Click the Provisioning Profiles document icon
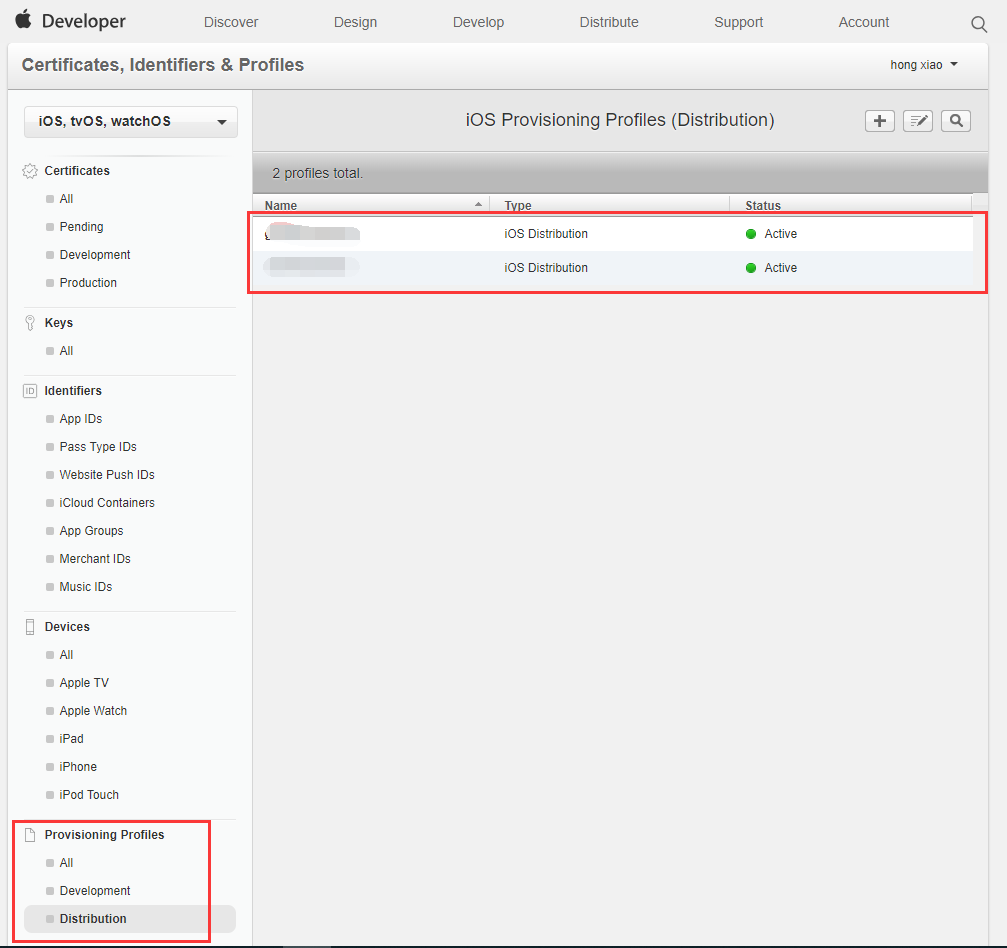This screenshot has height=948, width=1007. pyautogui.click(x=30, y=835)
